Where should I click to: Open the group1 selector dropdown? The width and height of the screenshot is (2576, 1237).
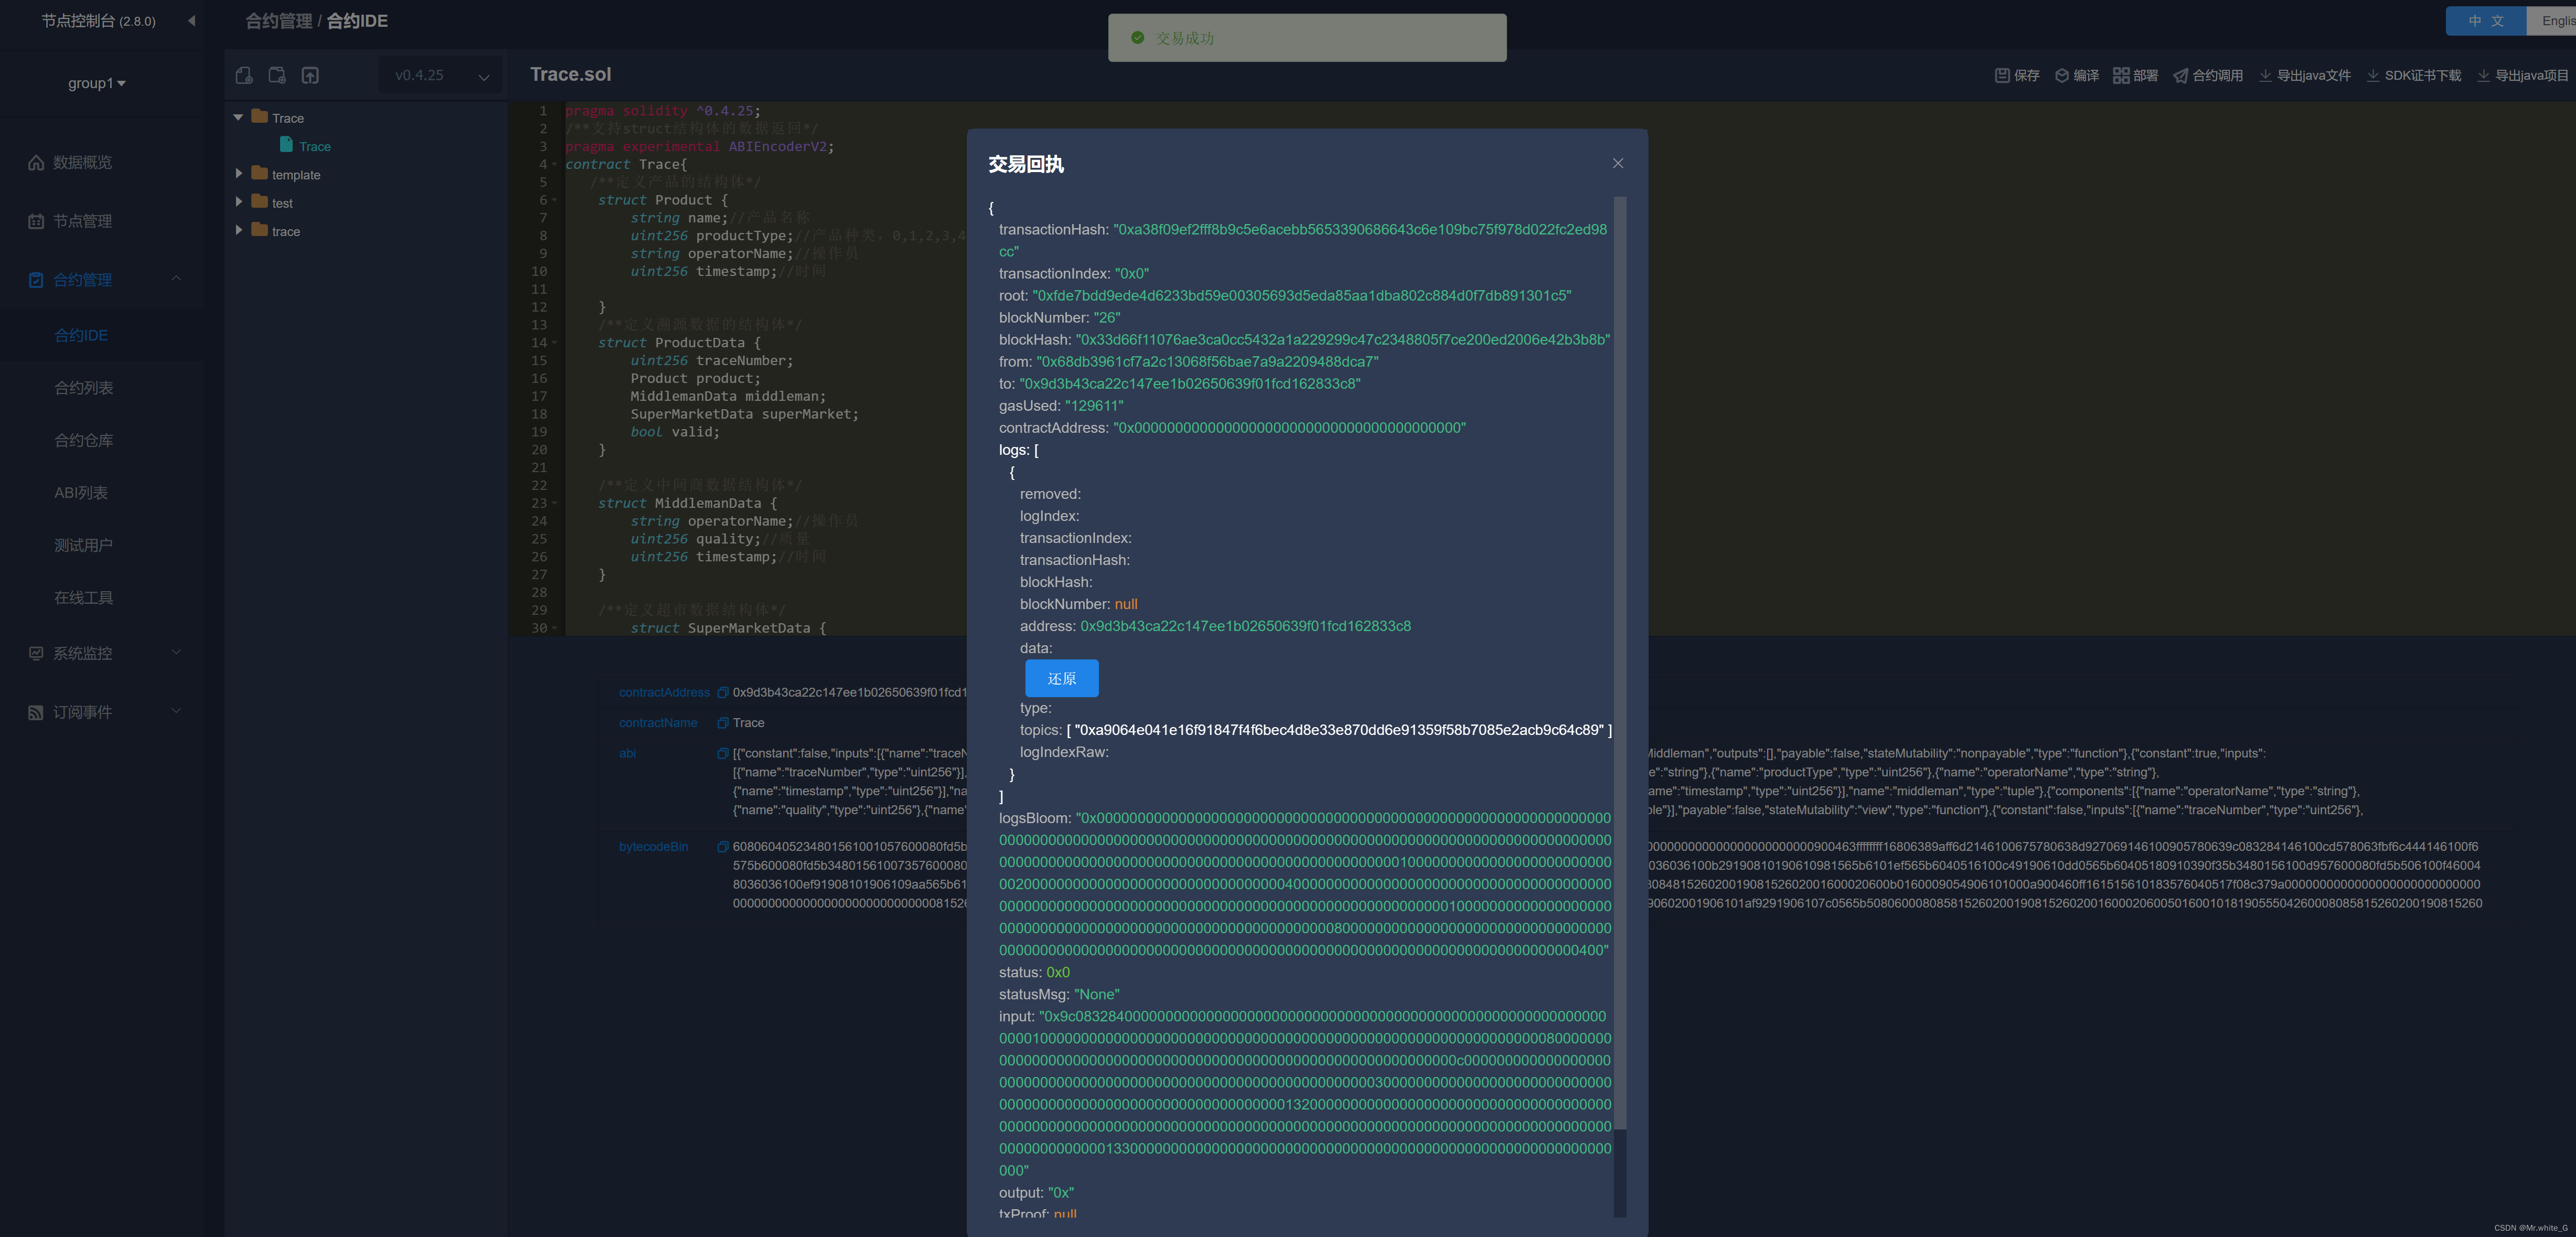click(x=97, y=83)
